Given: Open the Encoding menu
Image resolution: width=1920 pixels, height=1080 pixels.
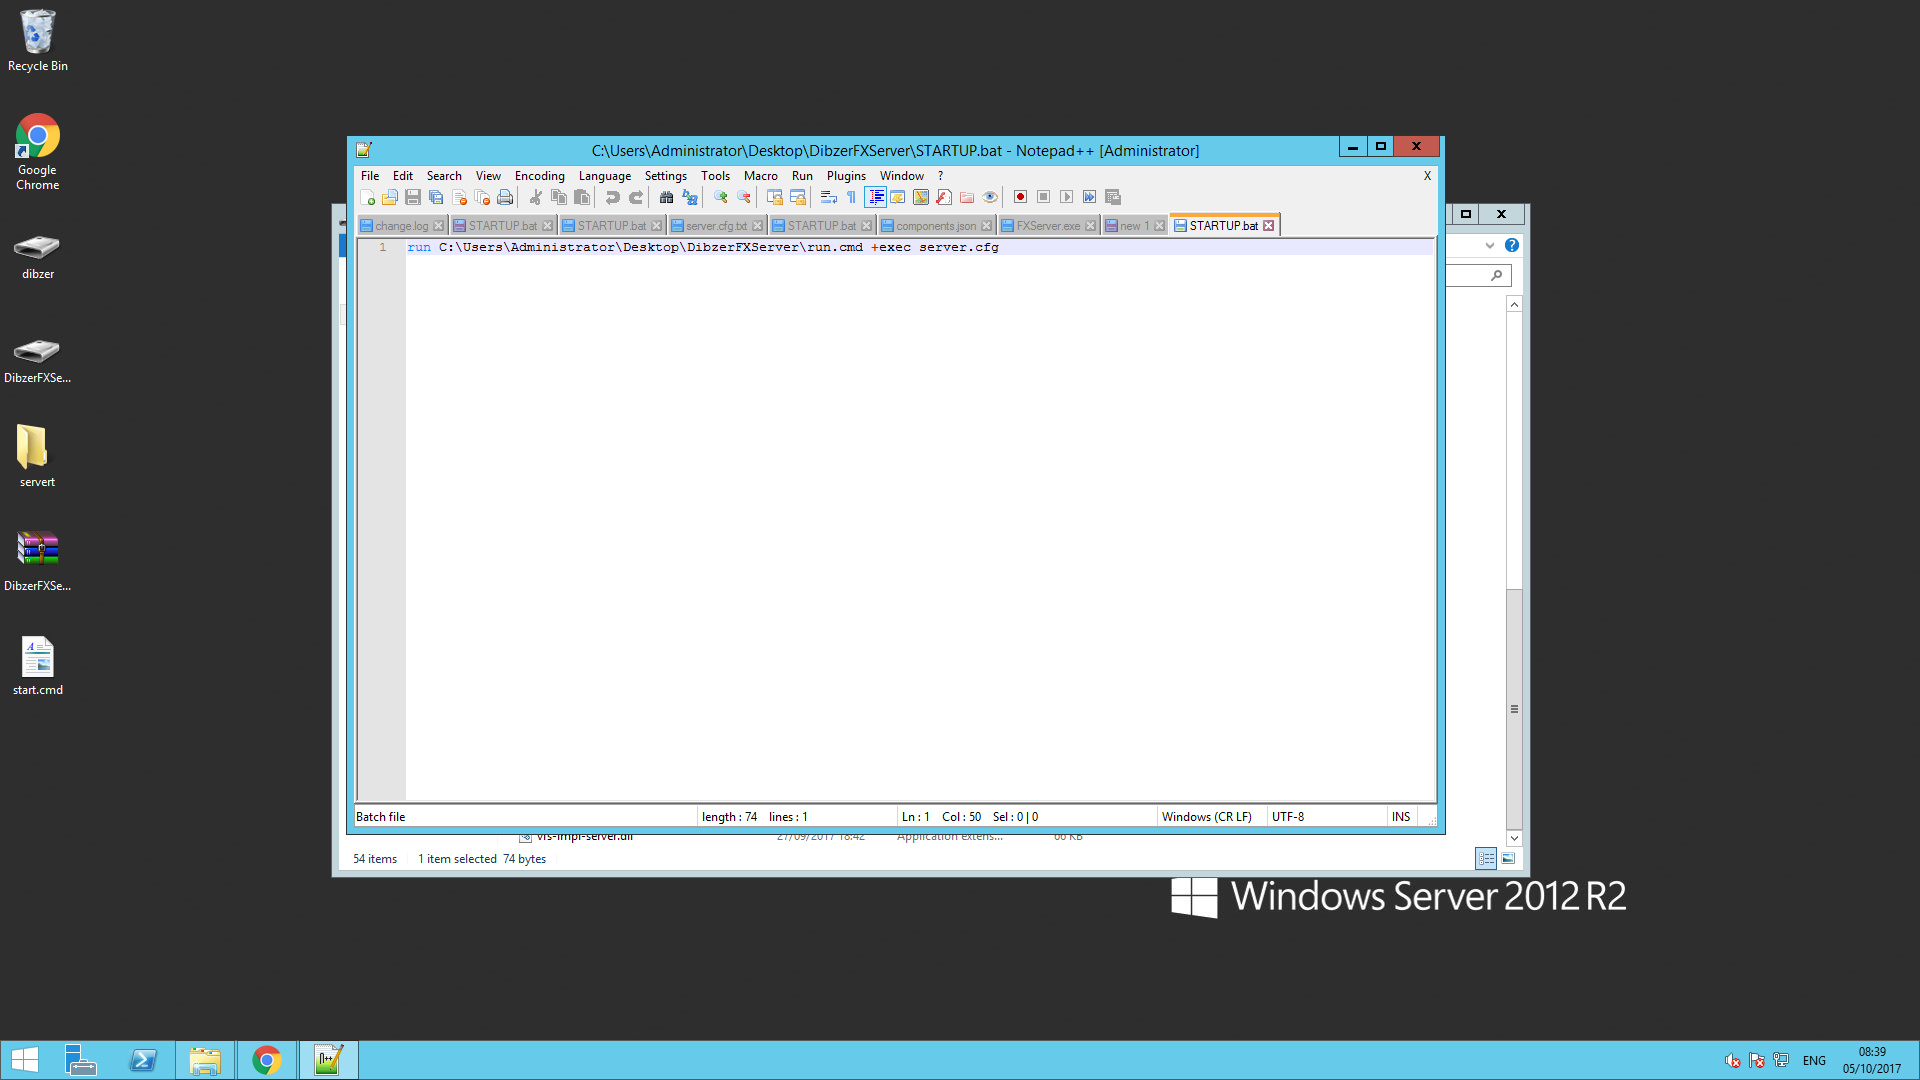Looking at the screenshot, I should pyautogui.click(x=539, y=176).
